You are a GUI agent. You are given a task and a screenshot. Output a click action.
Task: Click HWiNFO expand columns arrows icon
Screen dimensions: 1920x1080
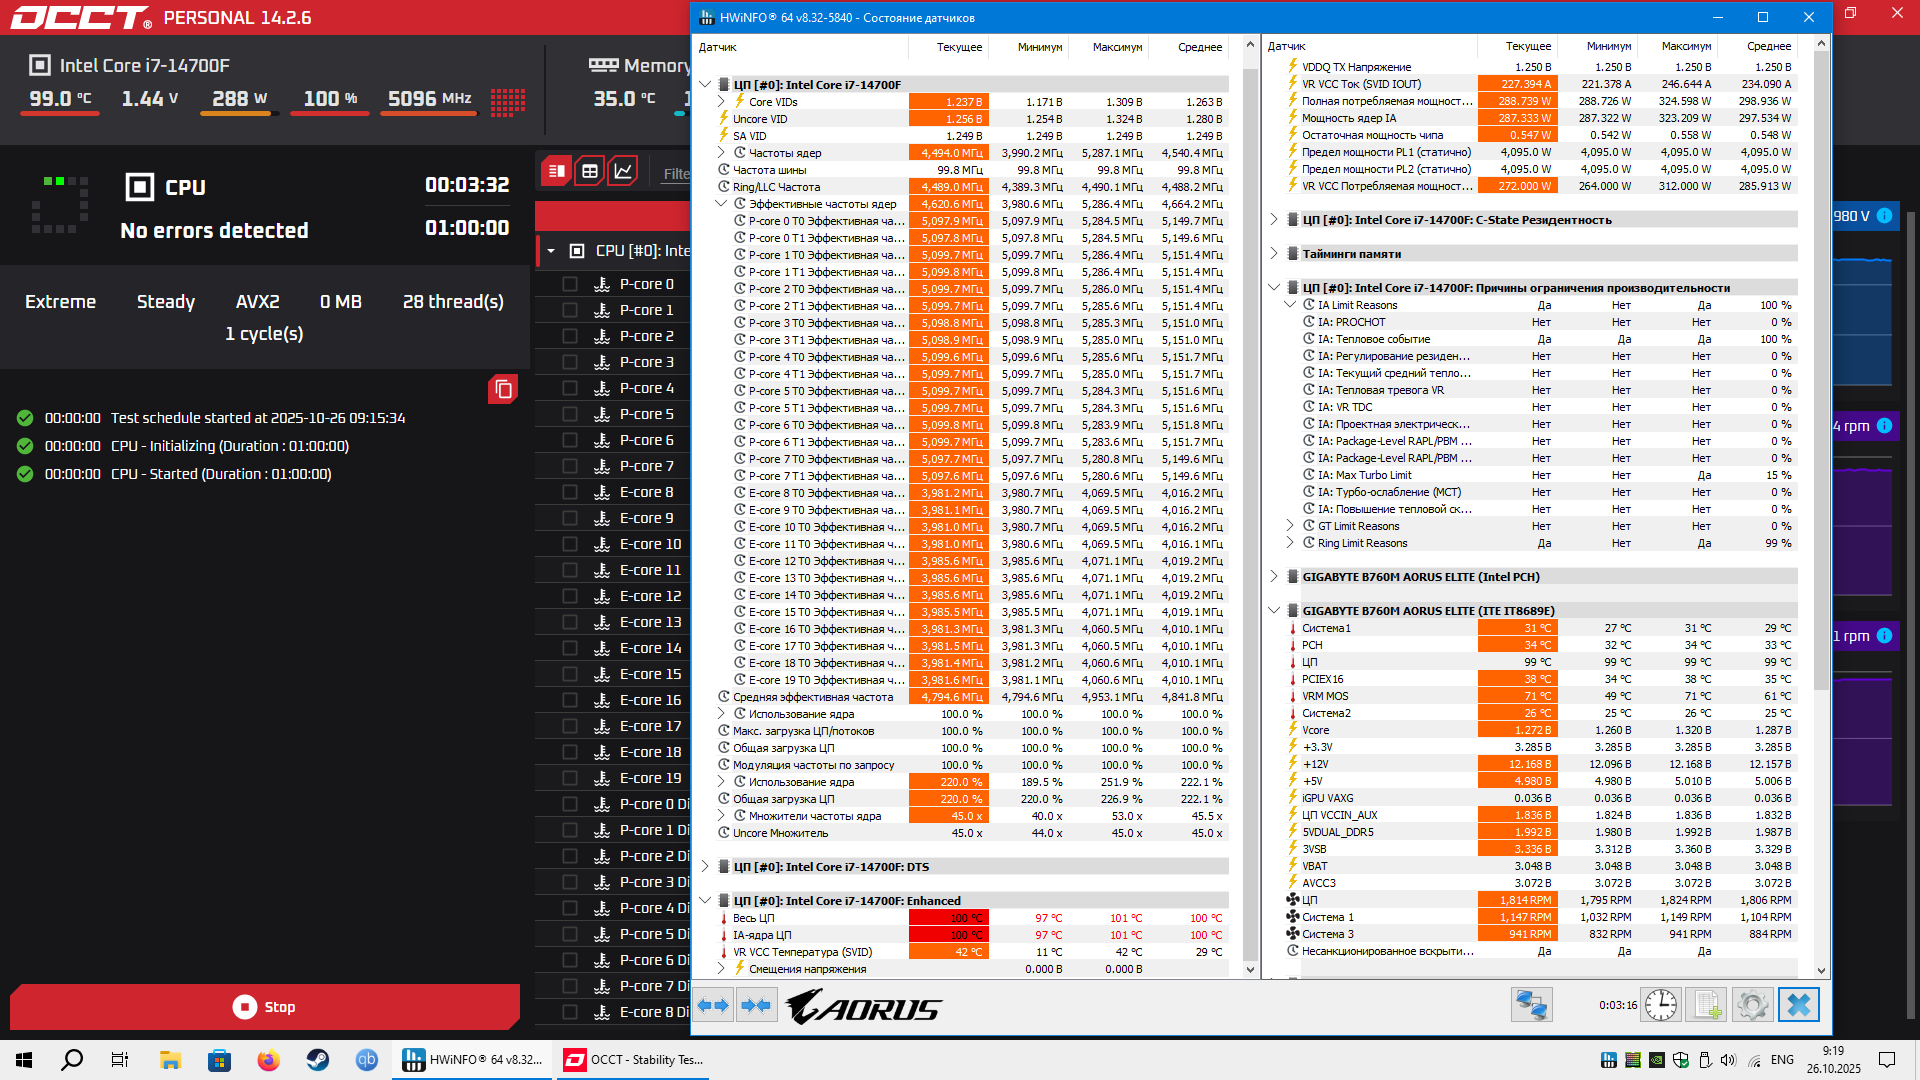pos(714,1005)
